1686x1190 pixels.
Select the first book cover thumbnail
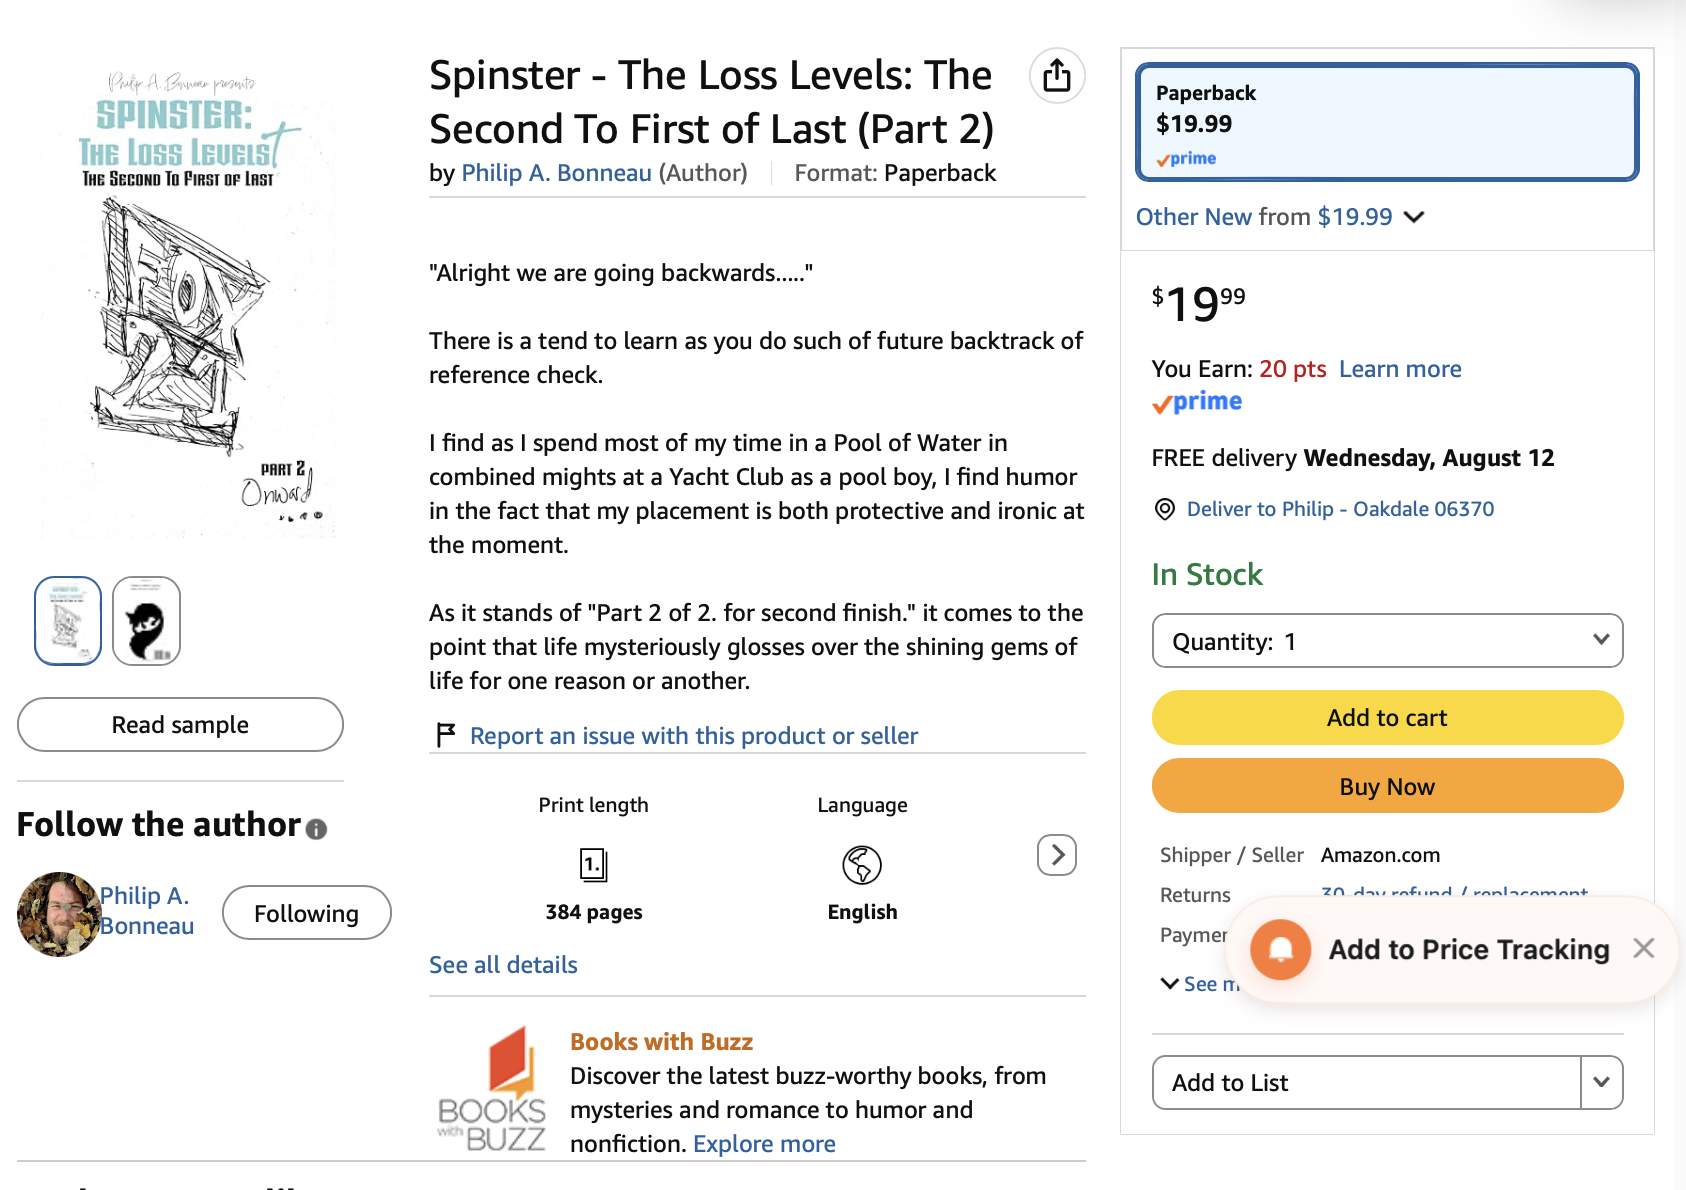[68, 621]
